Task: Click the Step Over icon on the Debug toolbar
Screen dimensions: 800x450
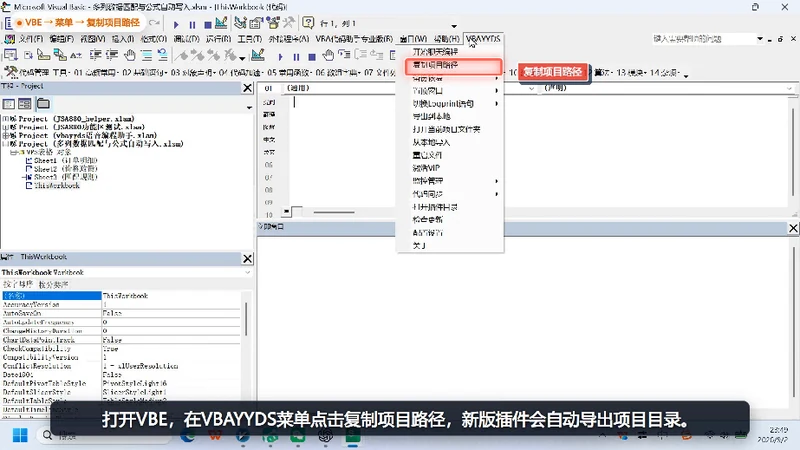Action: coord(361,55)
